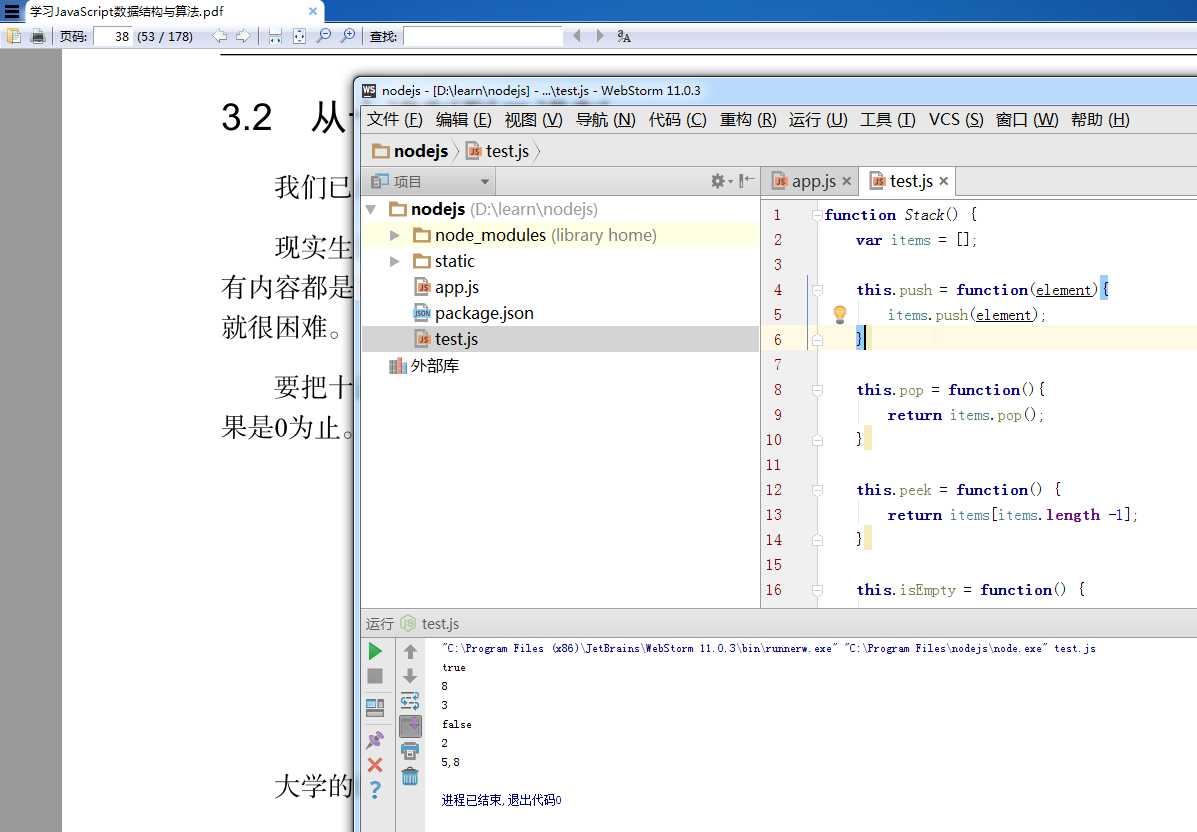The image size is (1197, 832).
Task: Stop the running process
Action: [375, 676]
